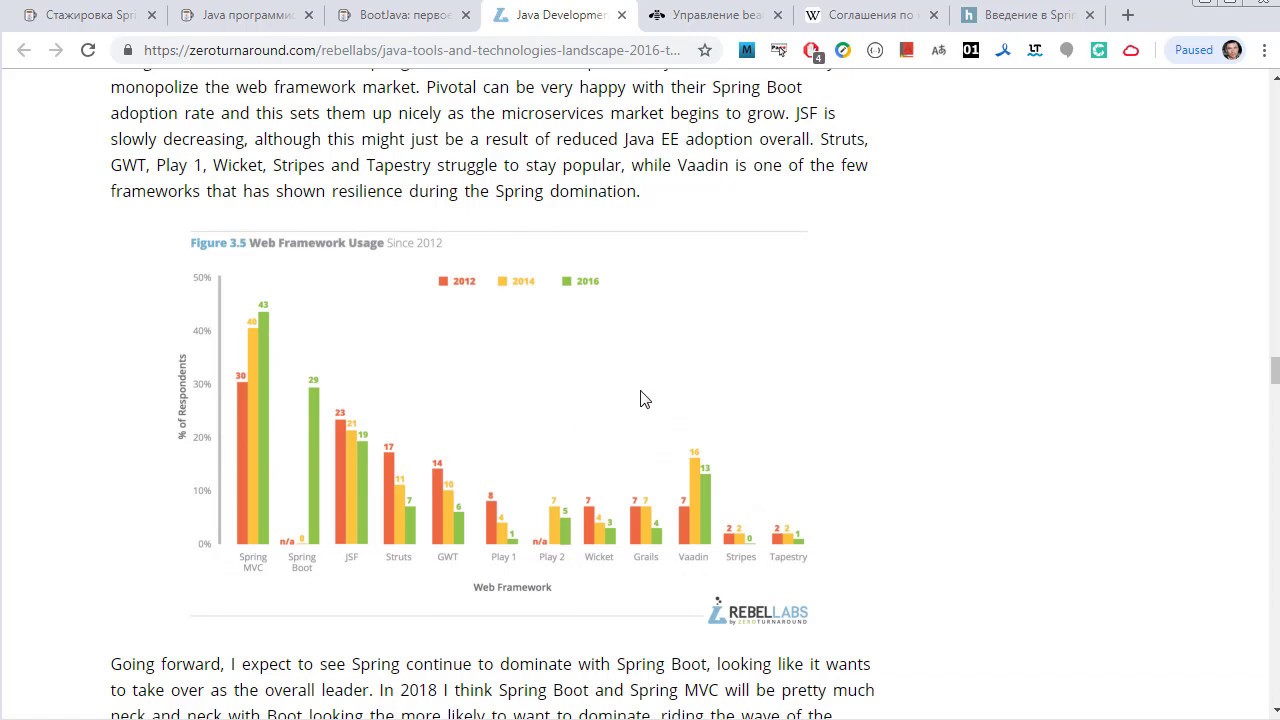The height and width of the screenshot is (720, 1280).
Task: Click the 'Grails' axis label
Action: pos(646,557)
